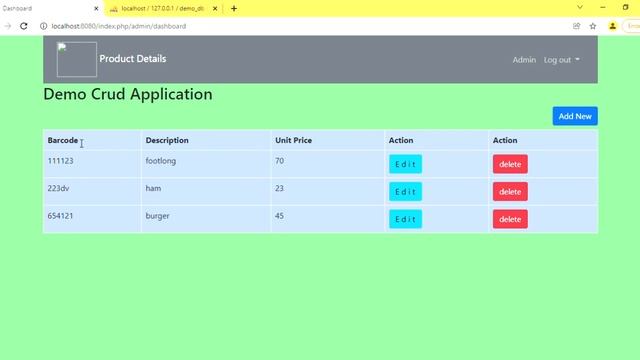Click the Add New button
This screenshot has height=360, width=640.
575,116
